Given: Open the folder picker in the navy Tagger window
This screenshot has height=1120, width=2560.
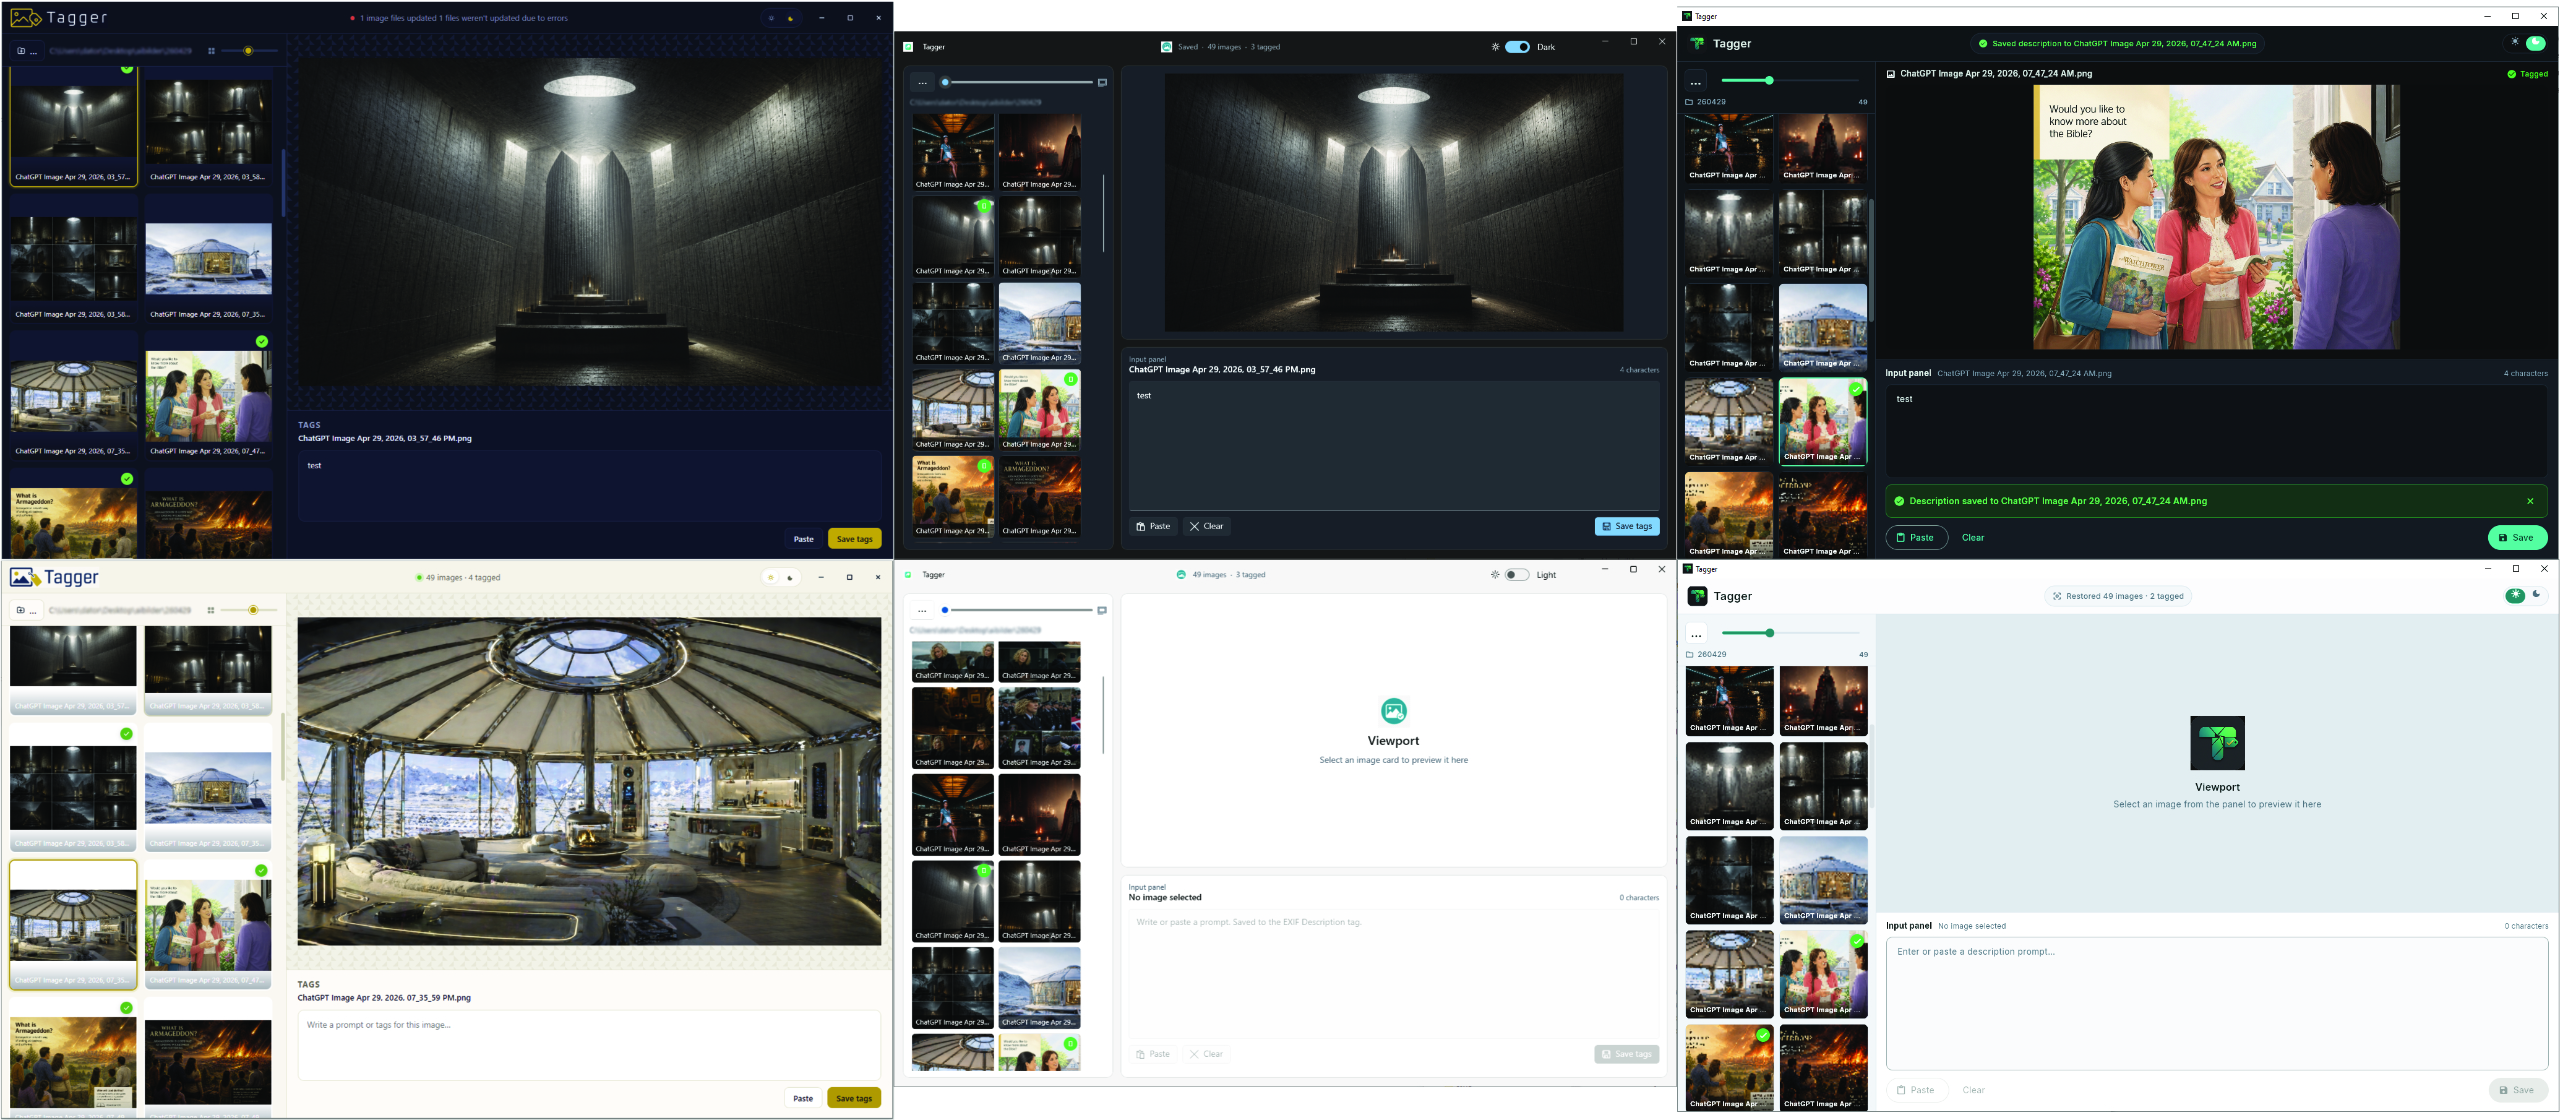Looking at the screenshot, I should coord(27,51).
